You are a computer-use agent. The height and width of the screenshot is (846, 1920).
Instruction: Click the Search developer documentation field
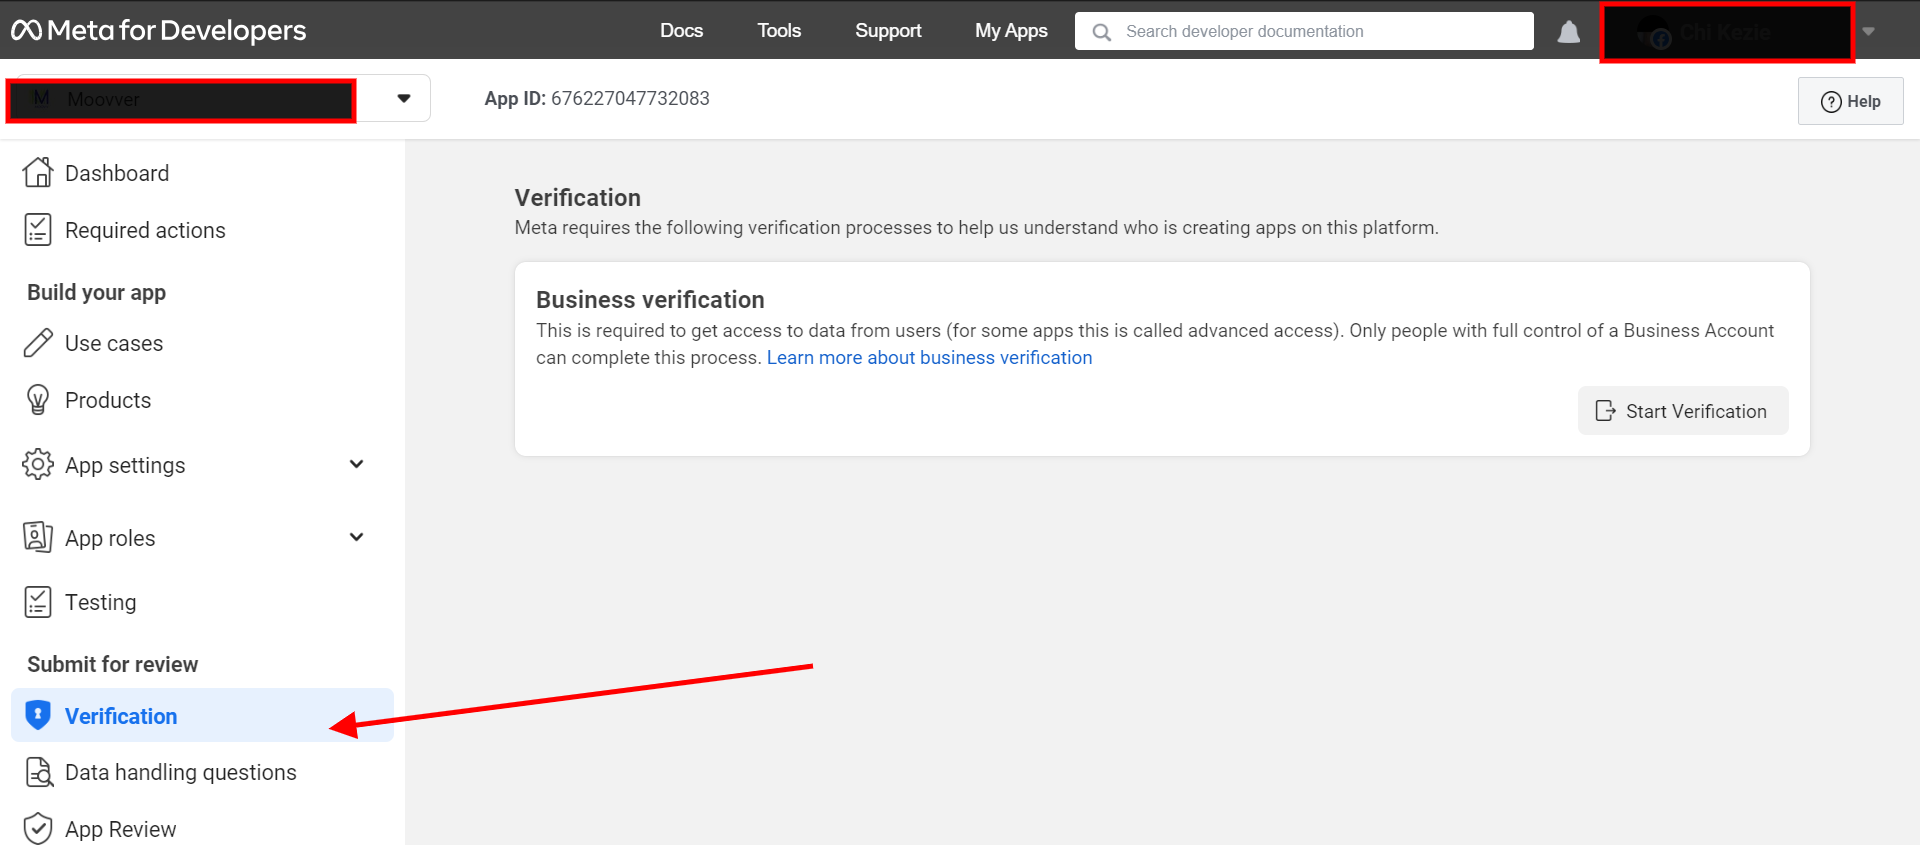tap(1304, 31)
